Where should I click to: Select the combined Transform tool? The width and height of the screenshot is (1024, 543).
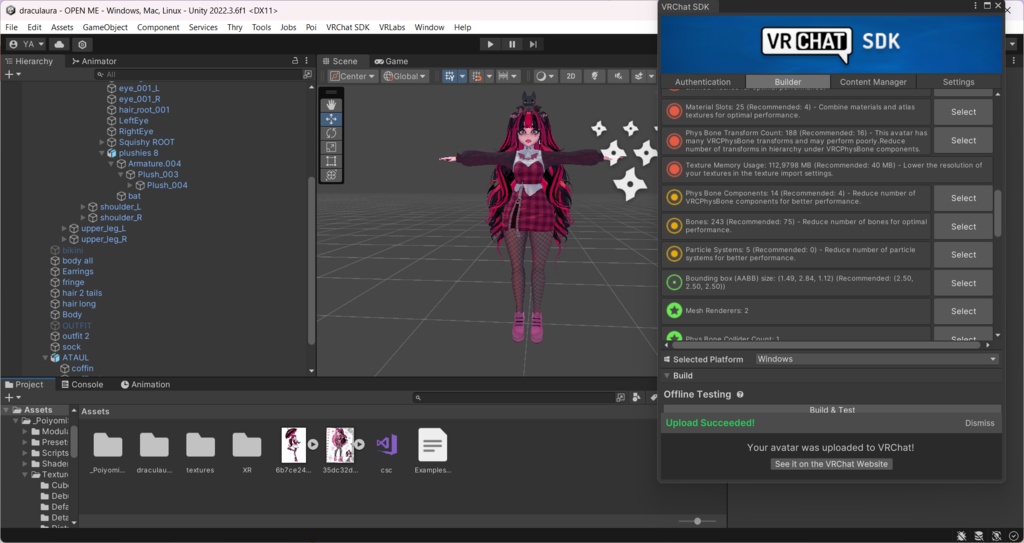331,175
